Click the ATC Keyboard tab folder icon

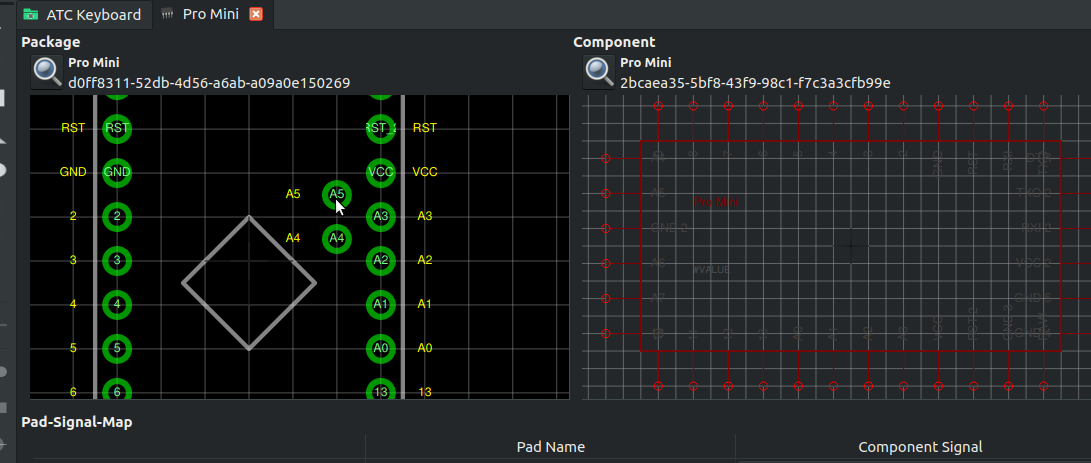pyautogui.click(x=31, y=15)
